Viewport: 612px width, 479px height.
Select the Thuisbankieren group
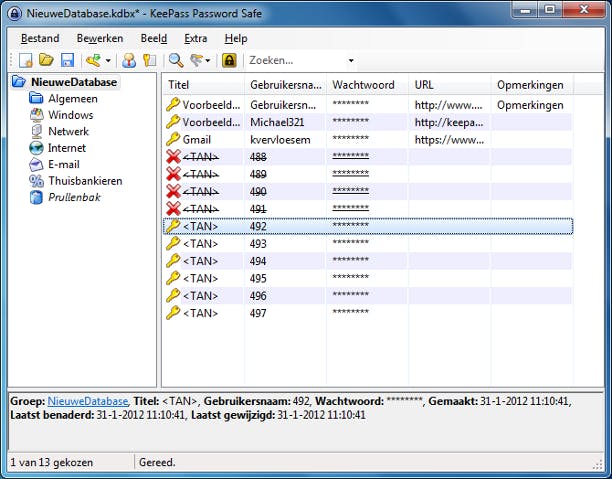click(85, 181)
